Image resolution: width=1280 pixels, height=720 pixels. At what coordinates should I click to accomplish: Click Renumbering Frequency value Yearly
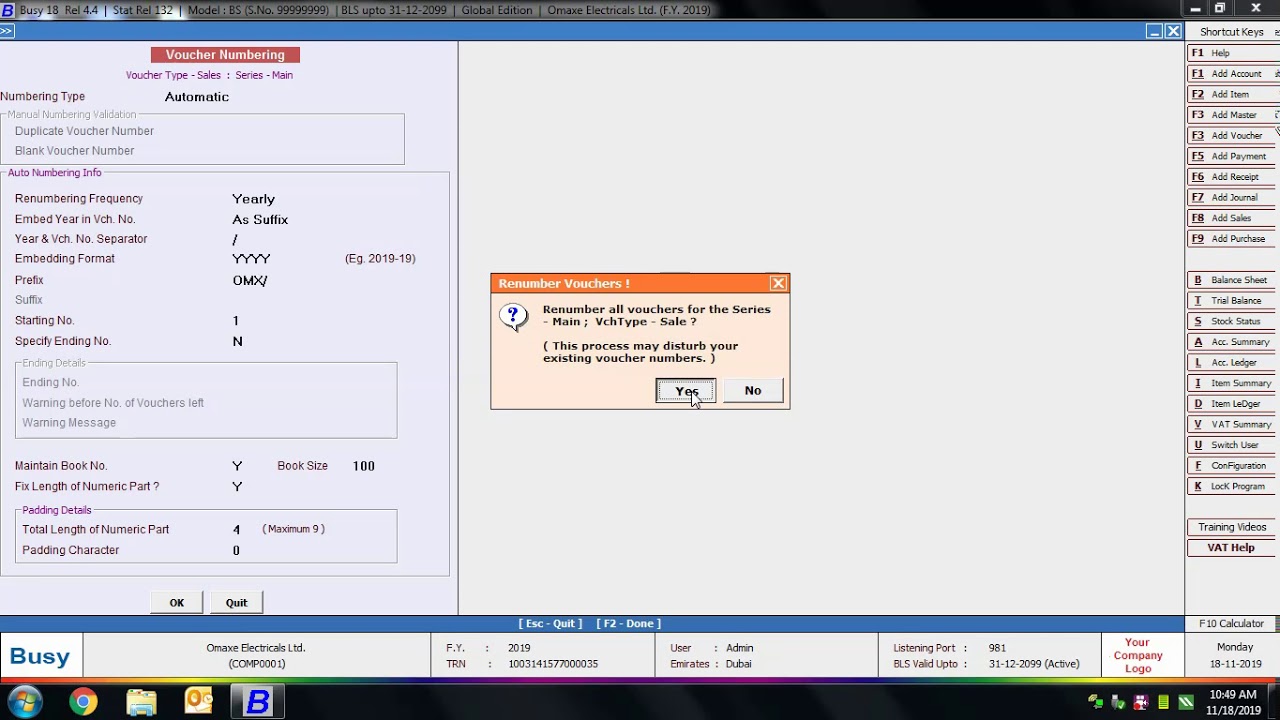click(254, 199)
